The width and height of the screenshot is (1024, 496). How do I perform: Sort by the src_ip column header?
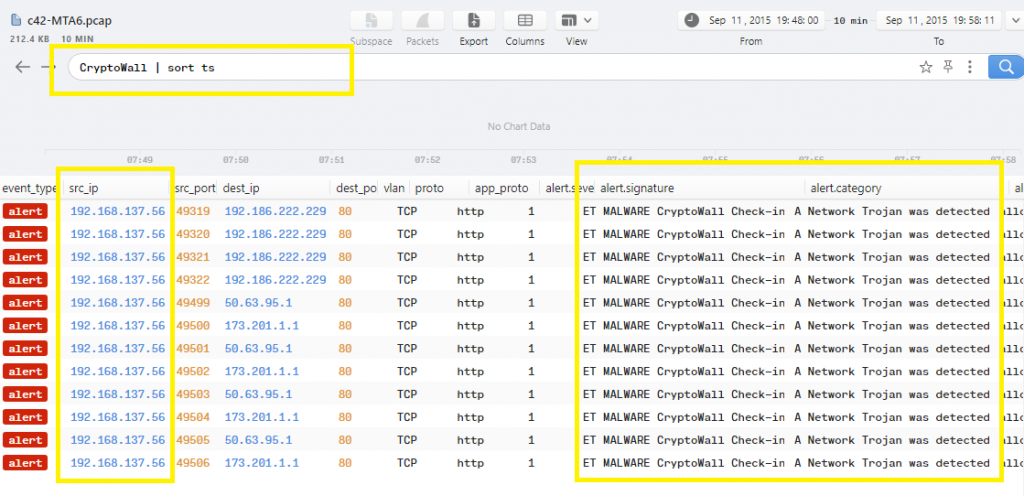pos(84,188)
